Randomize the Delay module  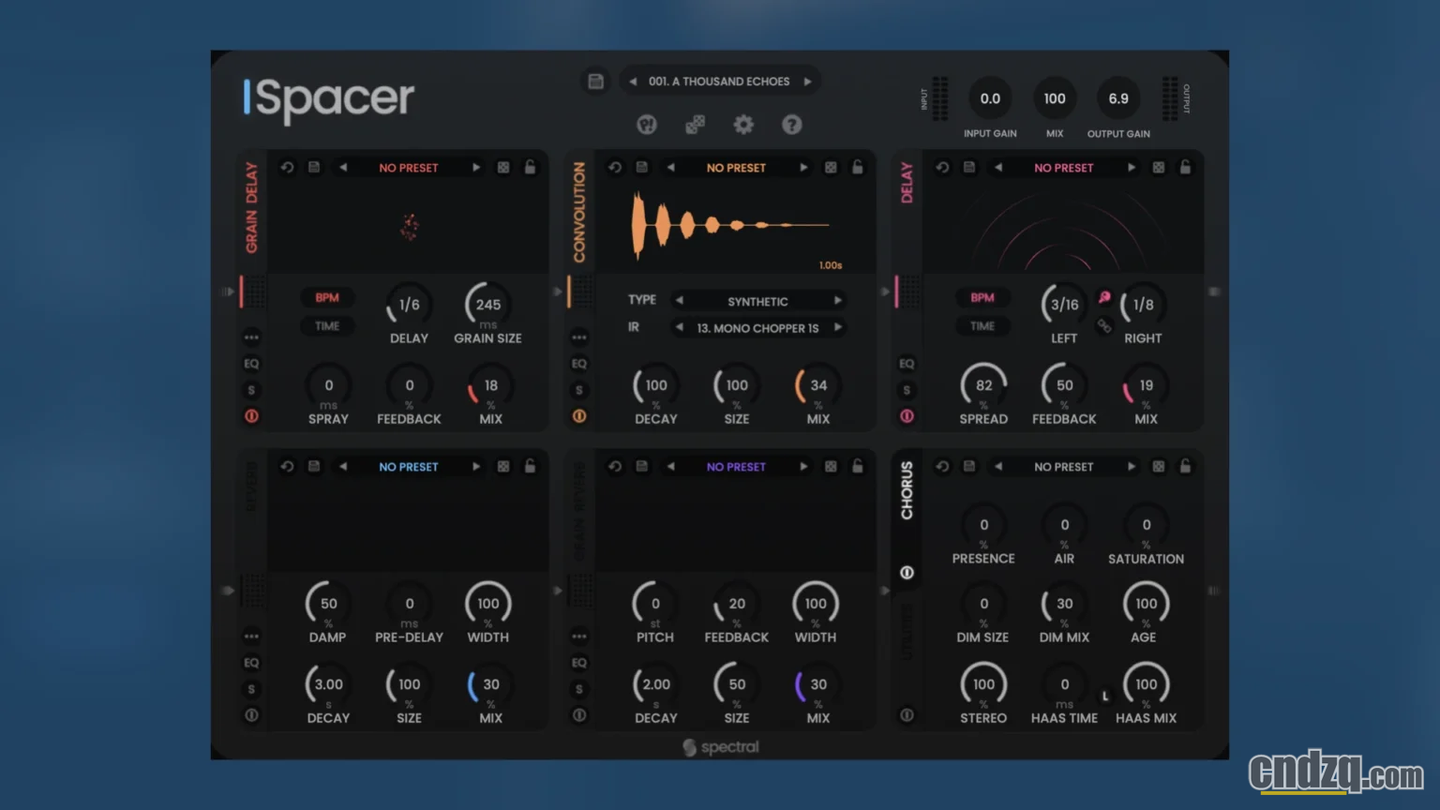point(1158,167)
